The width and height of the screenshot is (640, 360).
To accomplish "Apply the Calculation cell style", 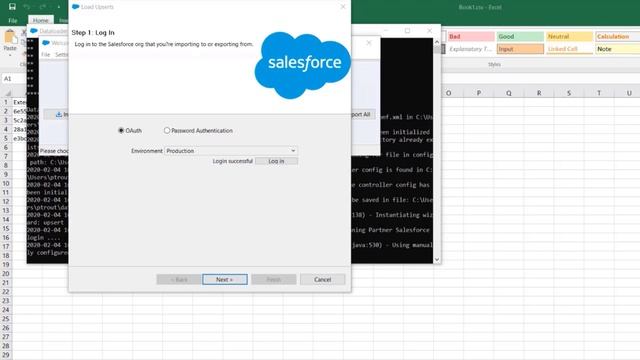I will [x=618, y=37].
